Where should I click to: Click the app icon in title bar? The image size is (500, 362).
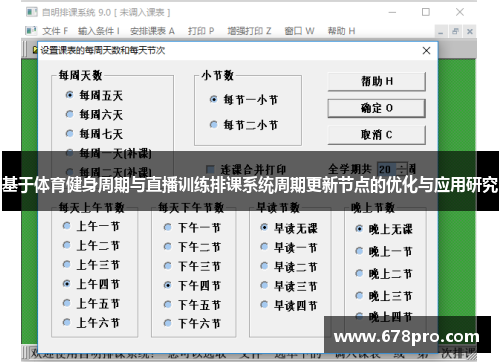click(31, 12)
